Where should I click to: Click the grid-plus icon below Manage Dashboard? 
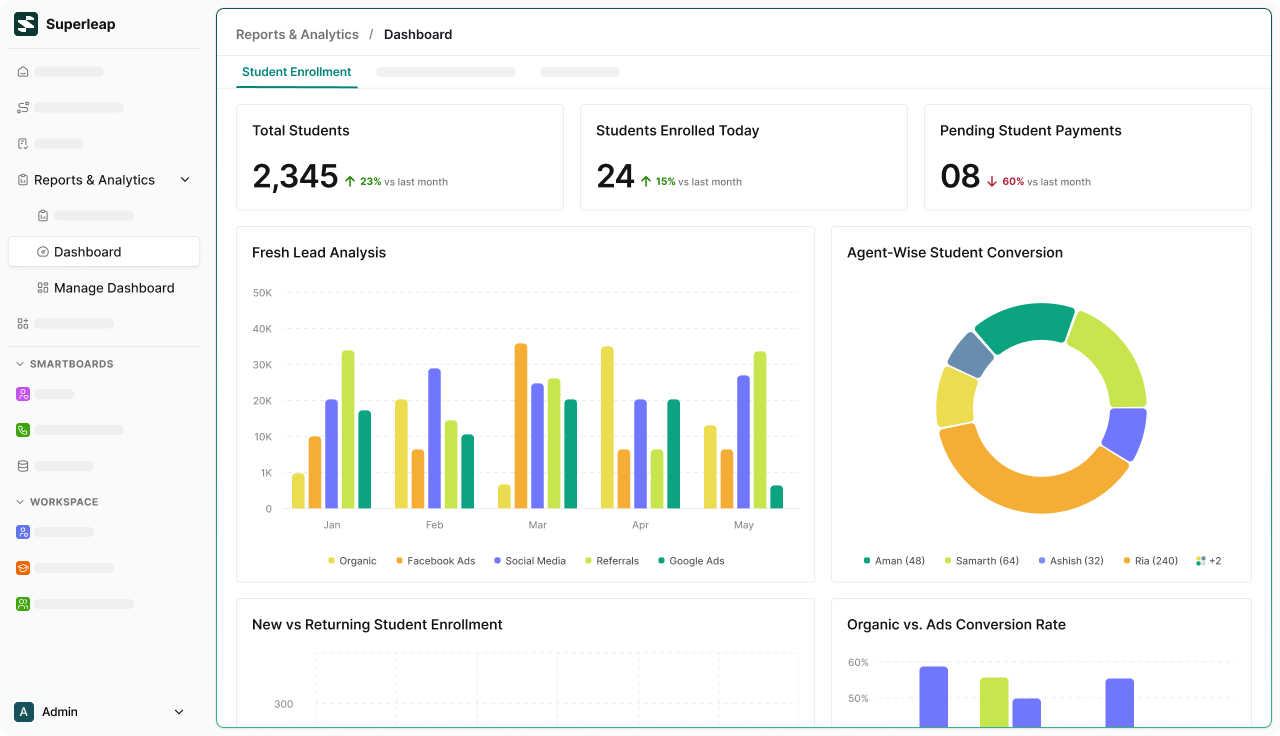pos(23,324)
